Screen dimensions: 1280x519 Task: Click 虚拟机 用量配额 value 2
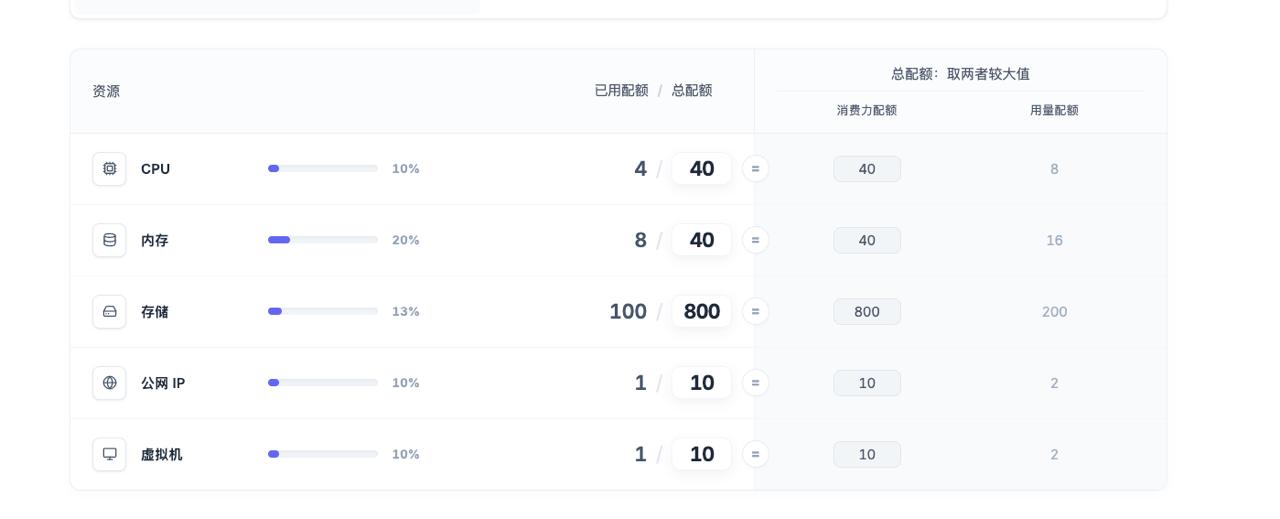tap(1054, 454)
